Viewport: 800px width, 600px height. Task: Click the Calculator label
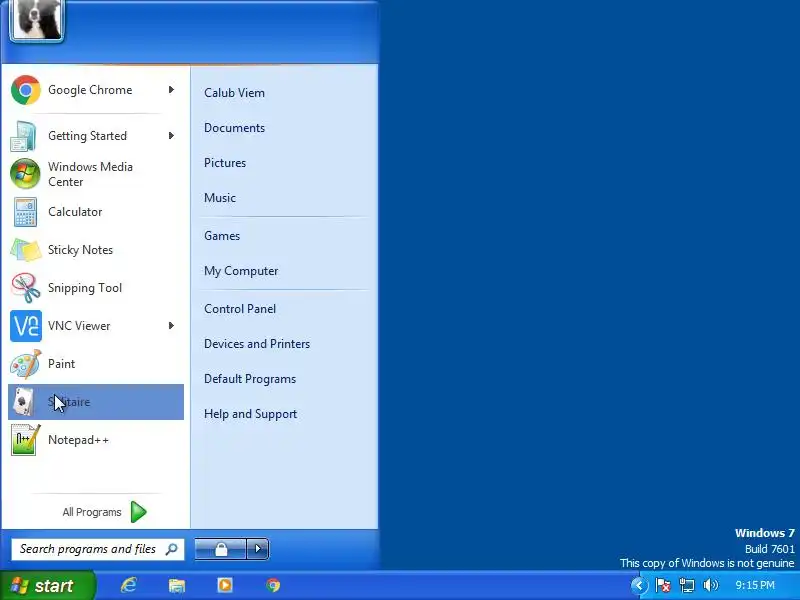point(75,212)
